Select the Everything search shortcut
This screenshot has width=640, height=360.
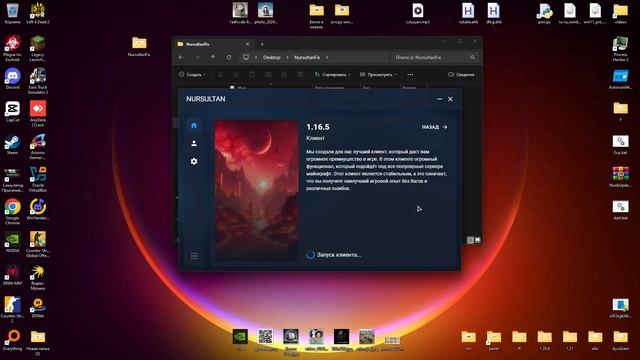coord(12,340)
